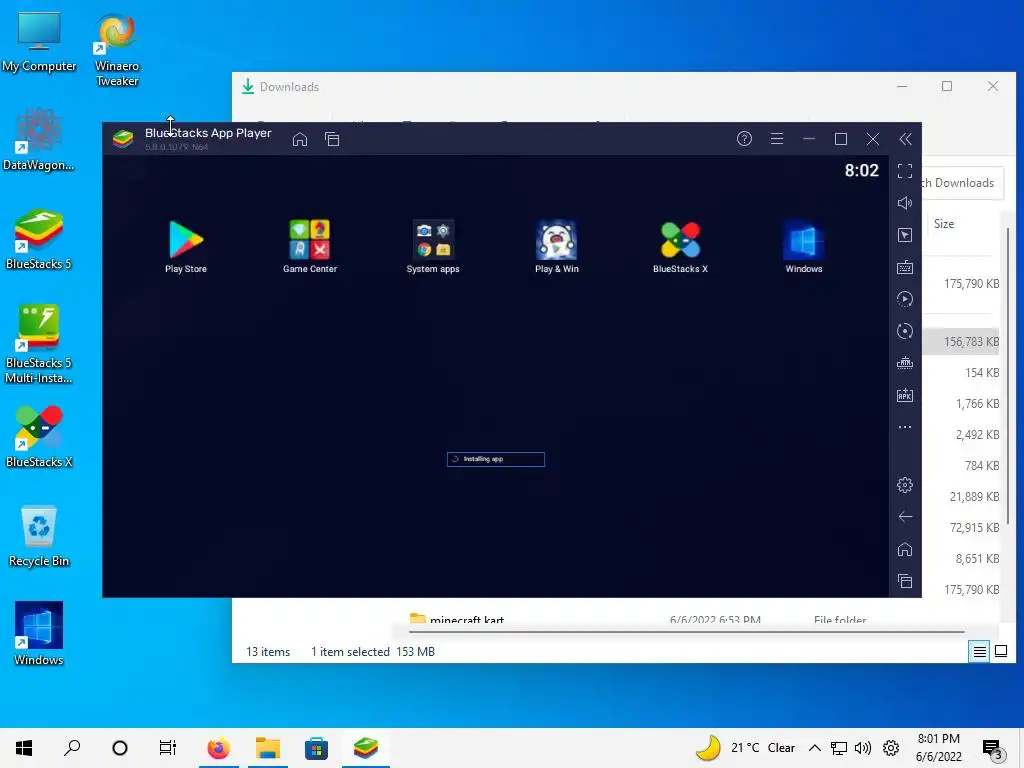Open keyboard game controls in sidebar
This screenshot has width=1024, height=768.
(905, 267)
